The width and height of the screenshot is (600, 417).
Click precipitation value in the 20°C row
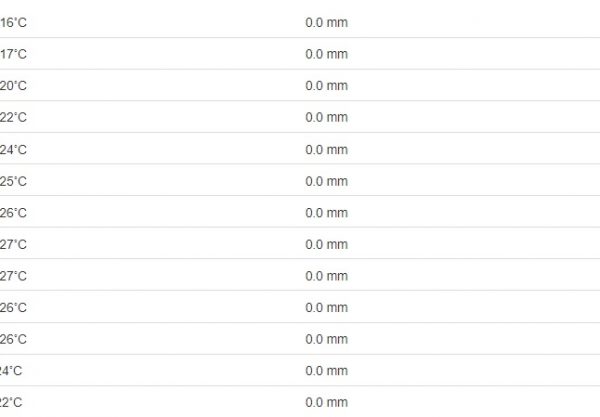(x=326, y=86)
